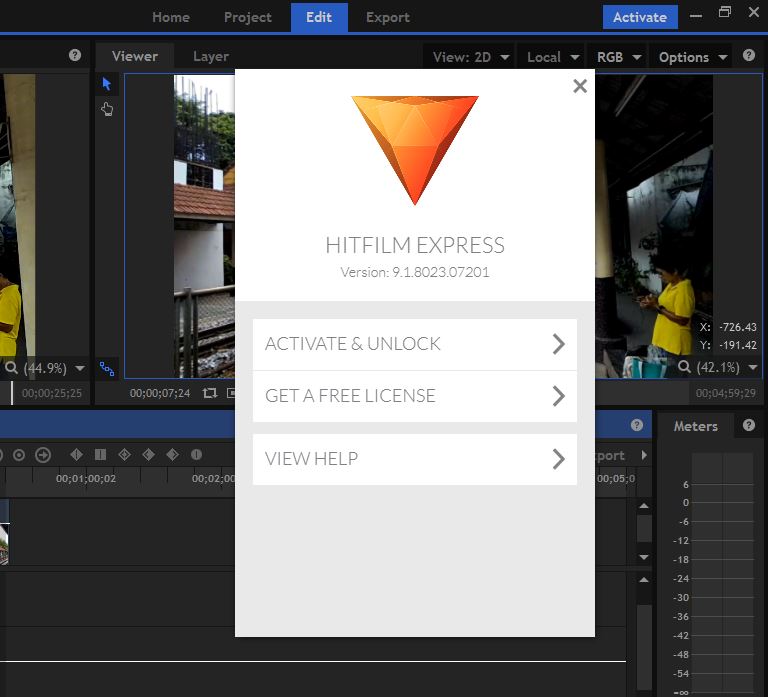Expand the arrow next to Export tab in timeline
This screenshot has height=697, width=768.
point(644,455)
